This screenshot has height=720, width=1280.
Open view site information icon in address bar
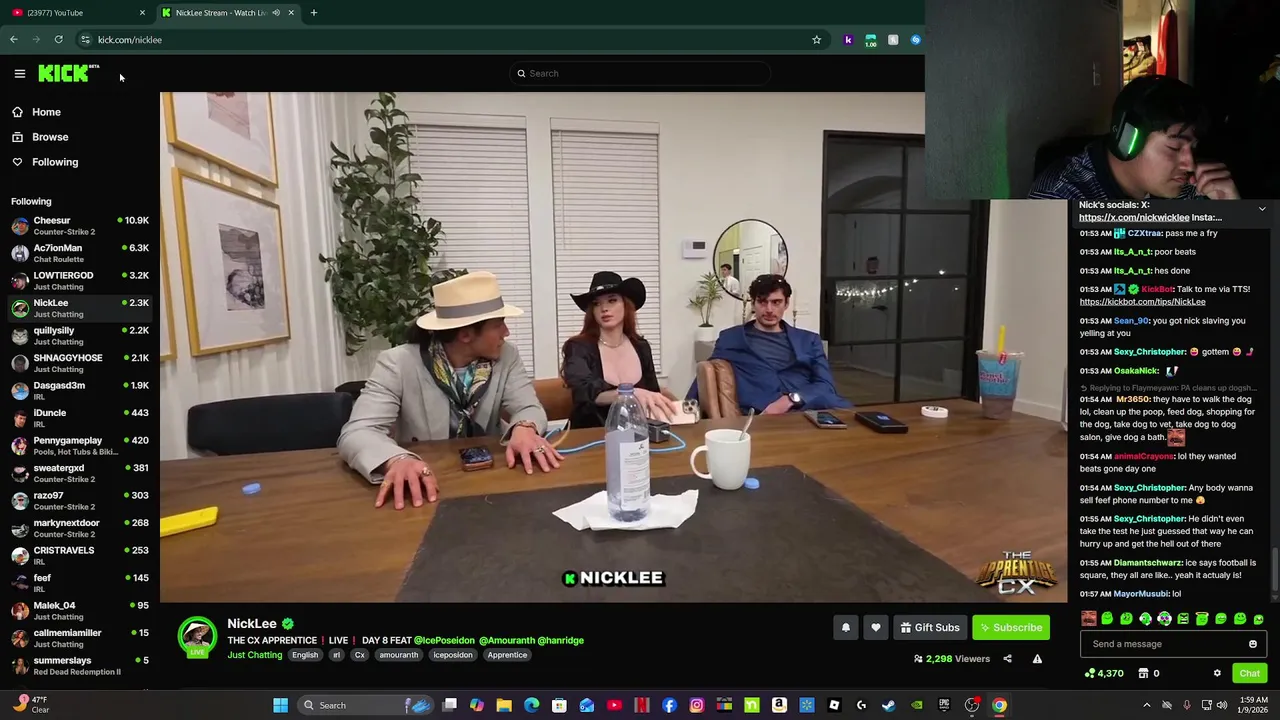click(x=85, y=40)
